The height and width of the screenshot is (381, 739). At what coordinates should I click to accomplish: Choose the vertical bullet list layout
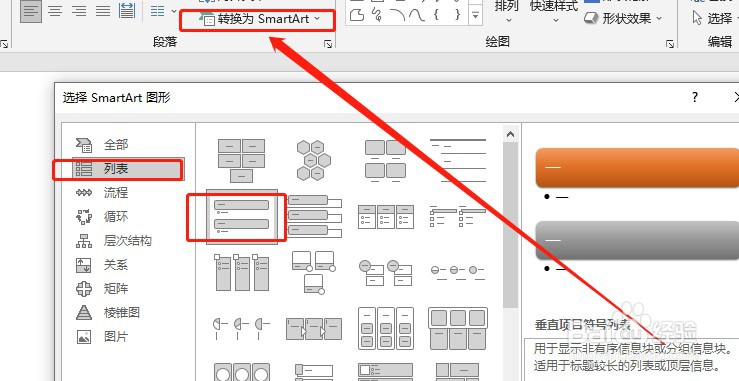pos(241,216)
